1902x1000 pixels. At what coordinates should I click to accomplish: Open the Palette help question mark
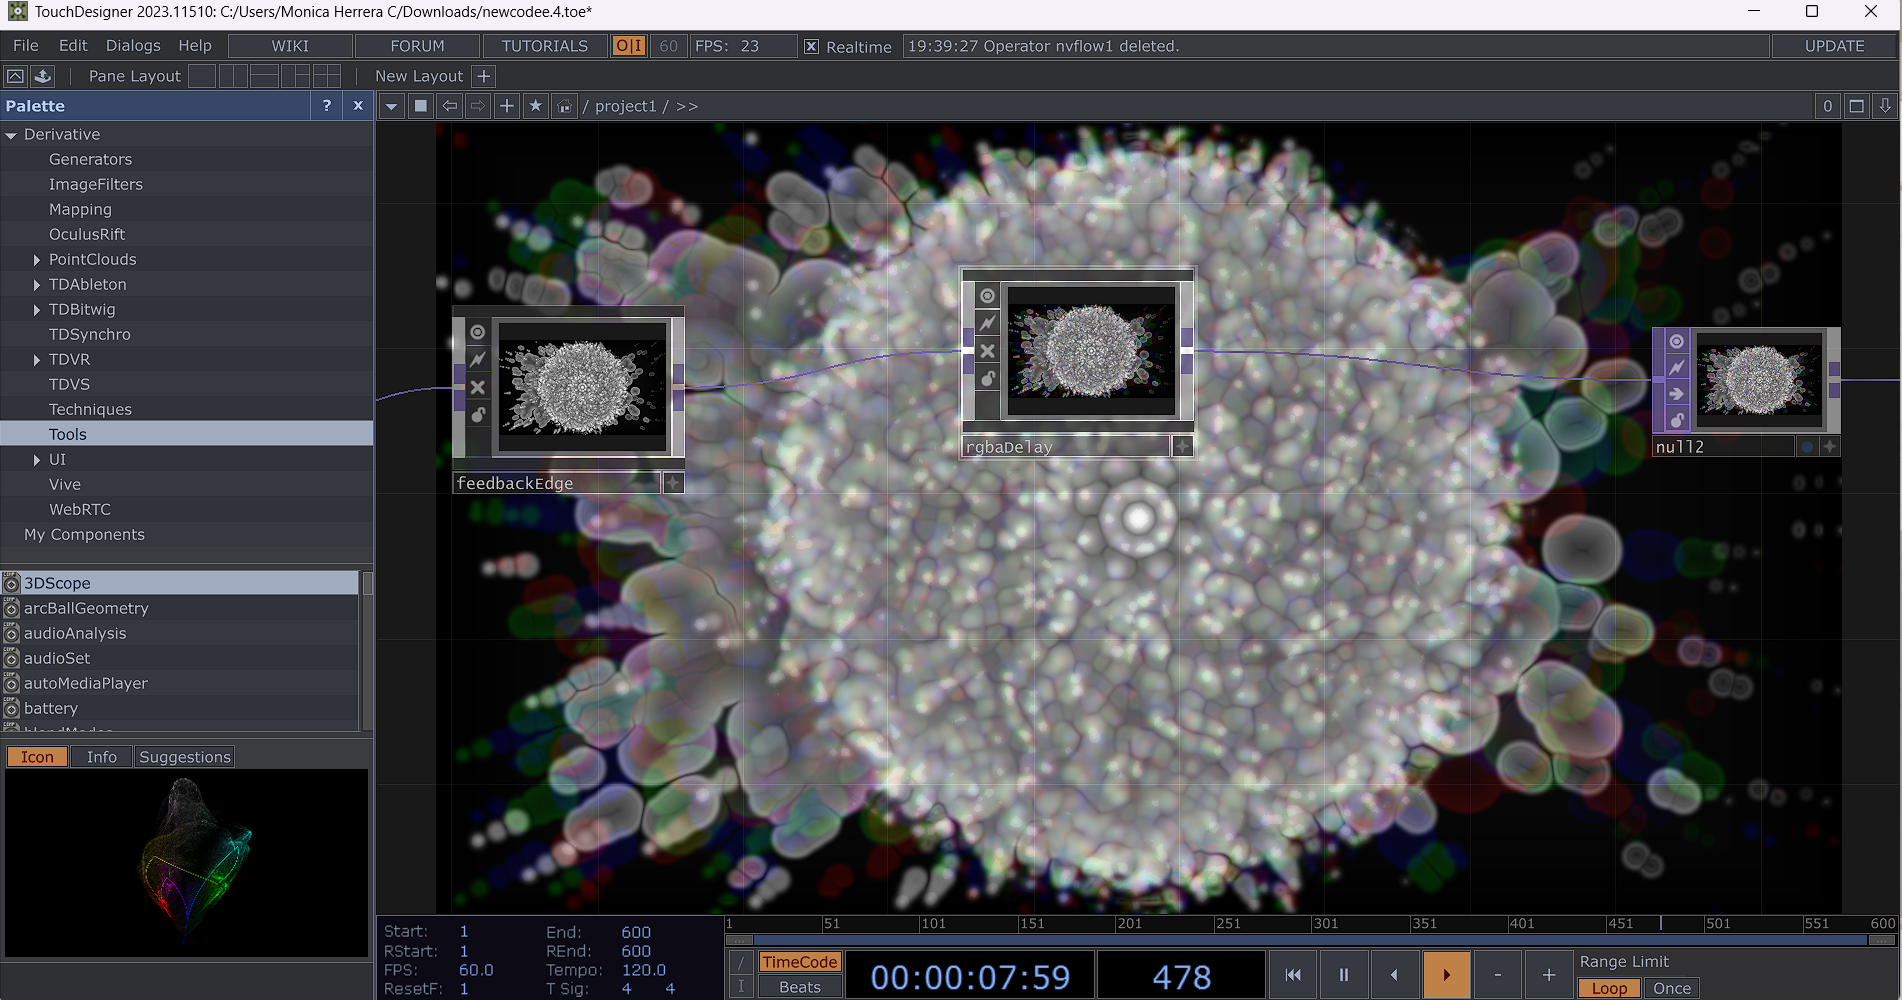[327, 105]
